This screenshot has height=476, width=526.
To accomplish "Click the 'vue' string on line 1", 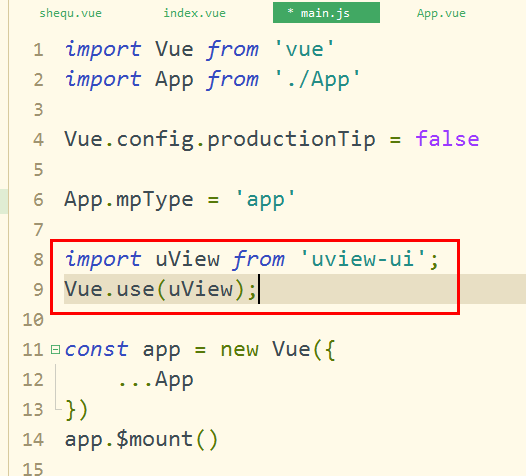I will 304,49.
